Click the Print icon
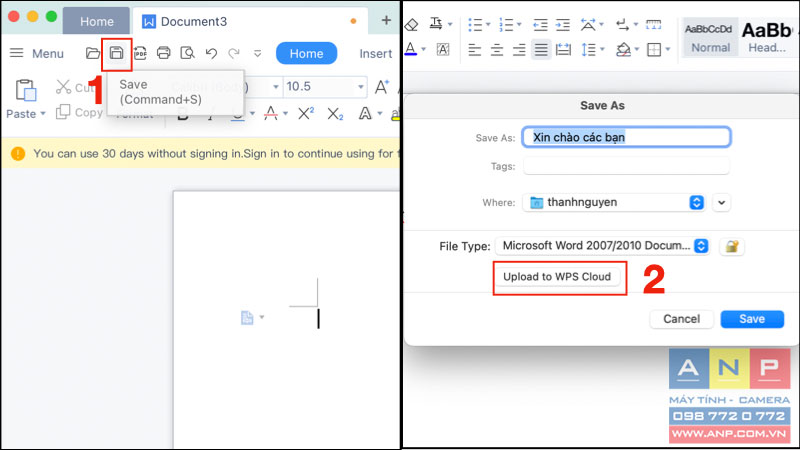The width and height of the screenshot is (800, 450). [x=163, y=53]
